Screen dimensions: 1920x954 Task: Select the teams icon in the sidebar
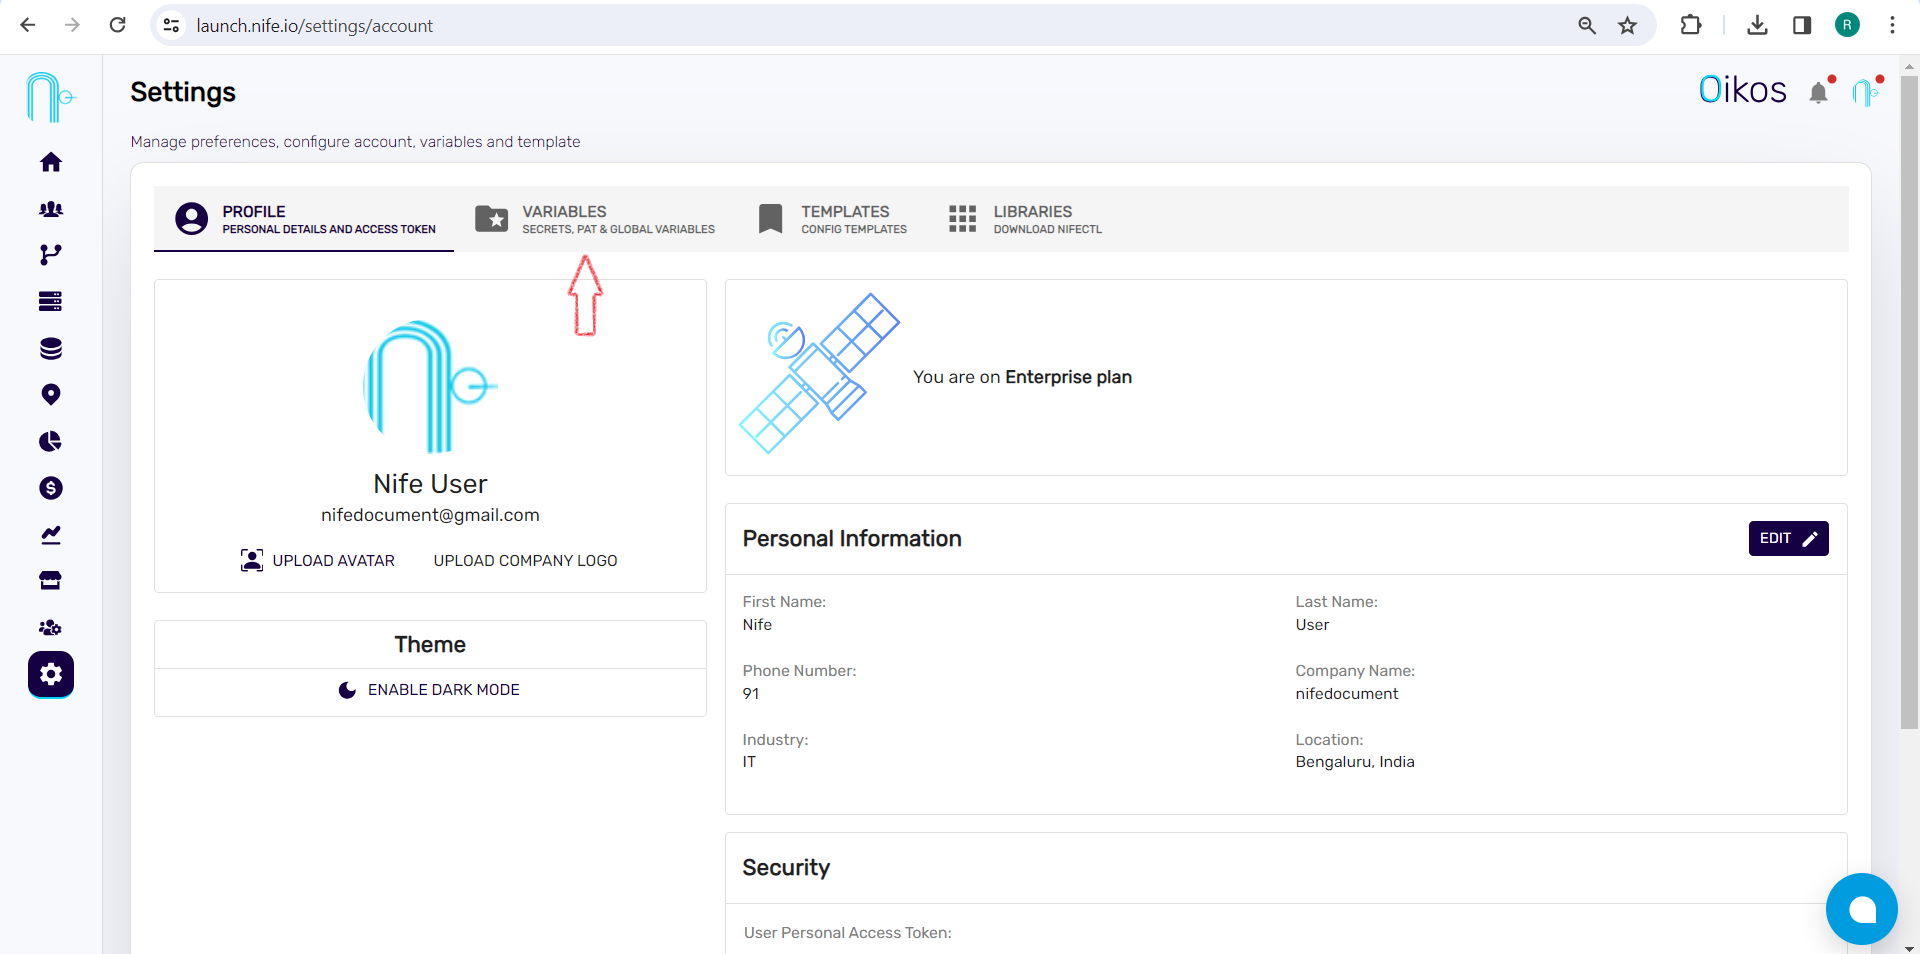pyautogui.click(x=50, y=209)
